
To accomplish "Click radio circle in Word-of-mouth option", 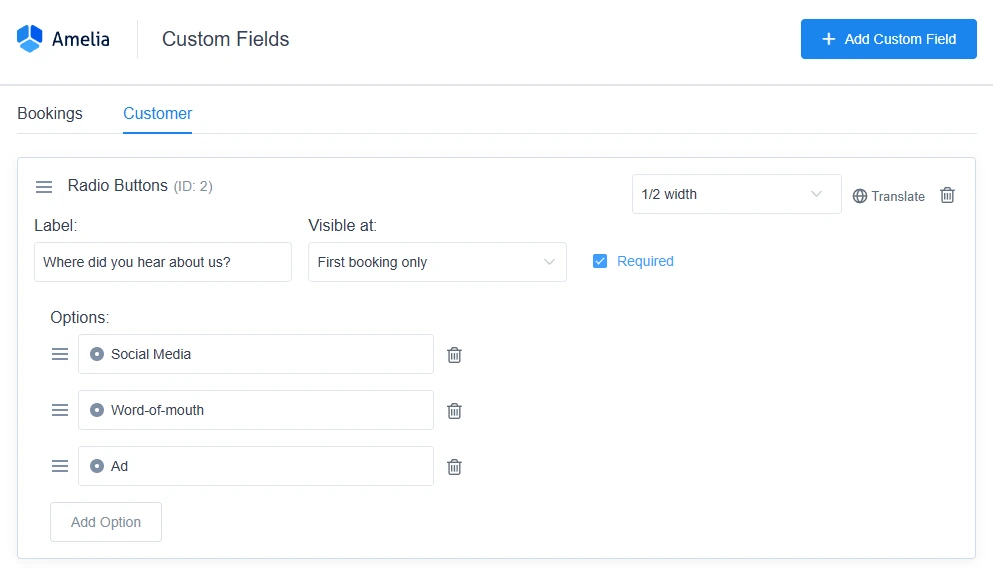I will click(97, 410).
